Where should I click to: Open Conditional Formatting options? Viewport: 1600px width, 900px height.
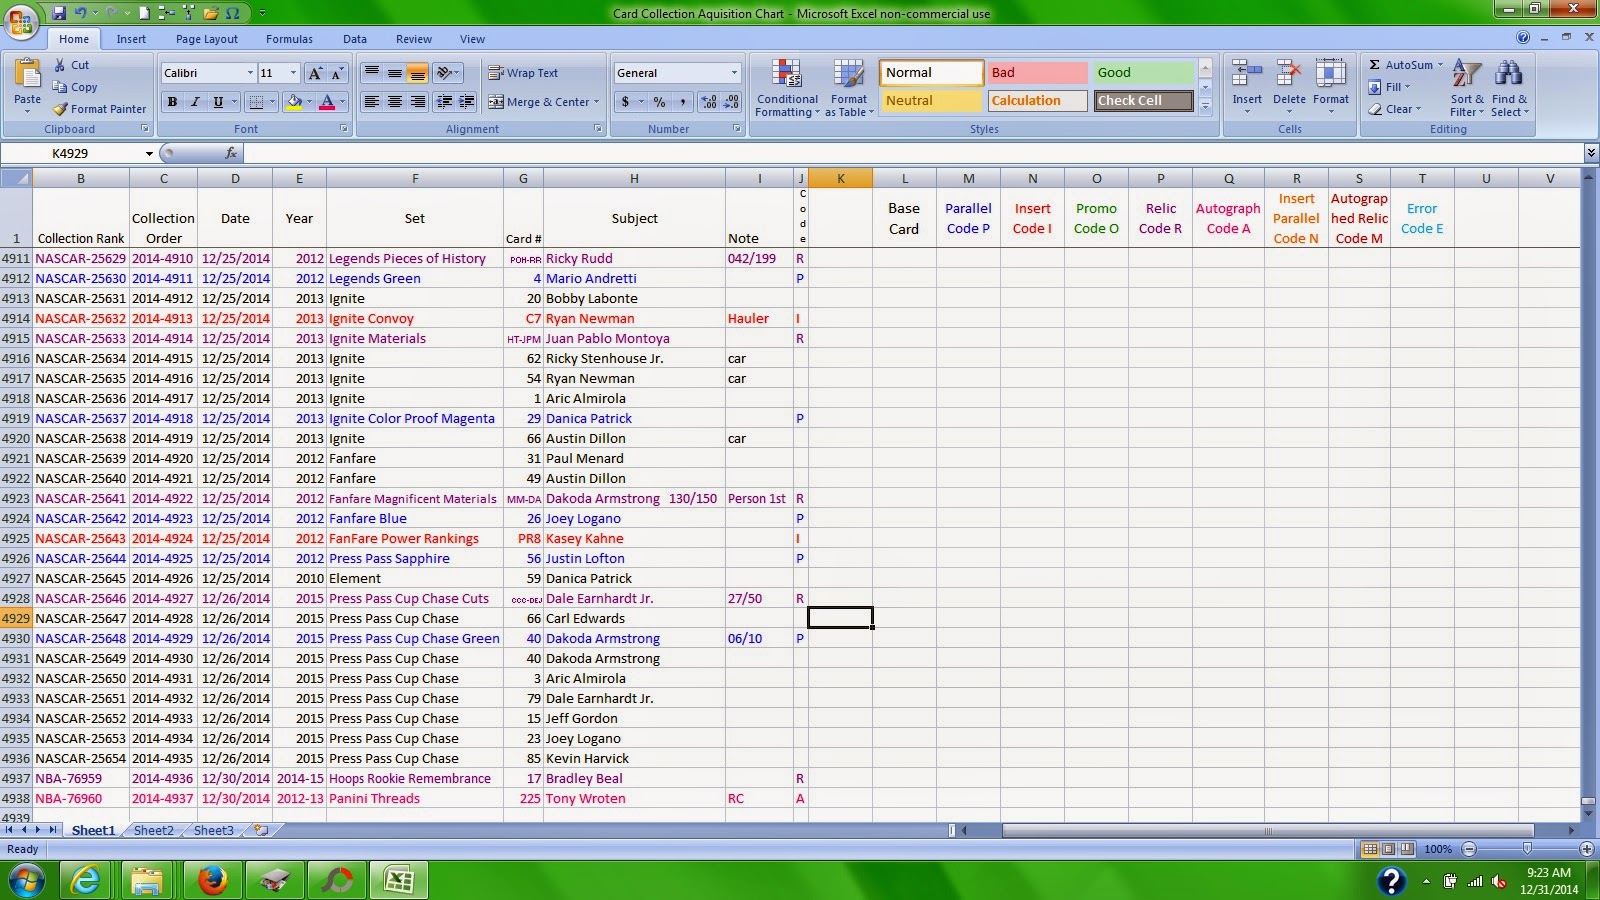tap(787, 88)
